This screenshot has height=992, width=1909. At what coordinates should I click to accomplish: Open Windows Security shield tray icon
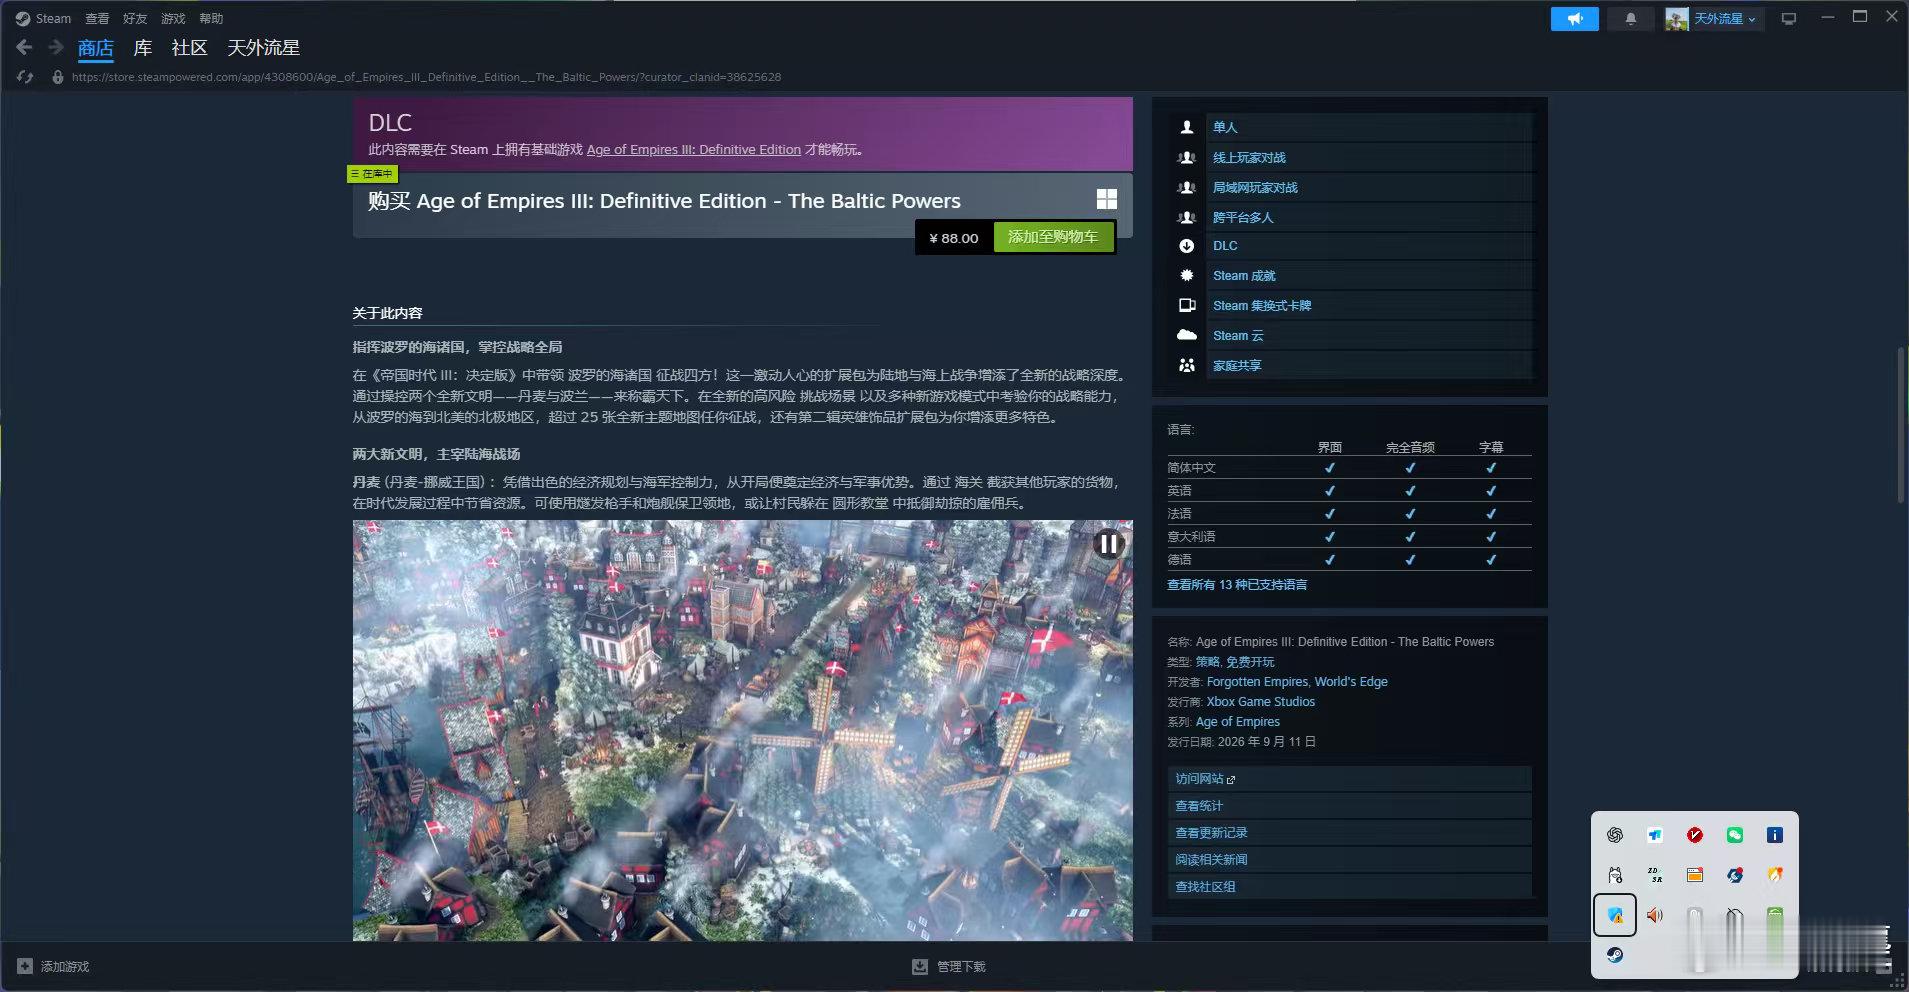pos(1615,915)
